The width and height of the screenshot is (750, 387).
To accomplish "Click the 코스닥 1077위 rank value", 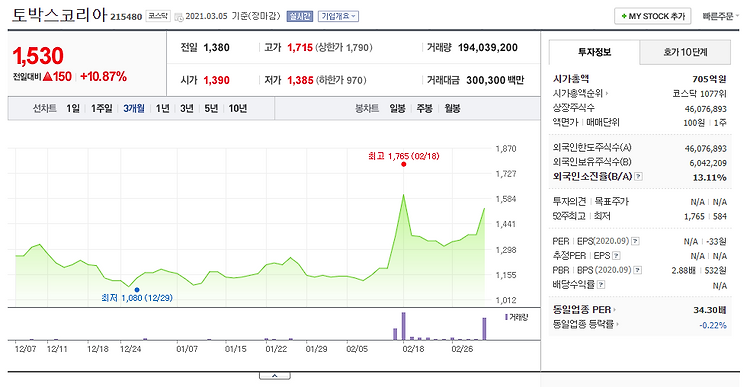I will pyautogui.click(x=699, y=94).
